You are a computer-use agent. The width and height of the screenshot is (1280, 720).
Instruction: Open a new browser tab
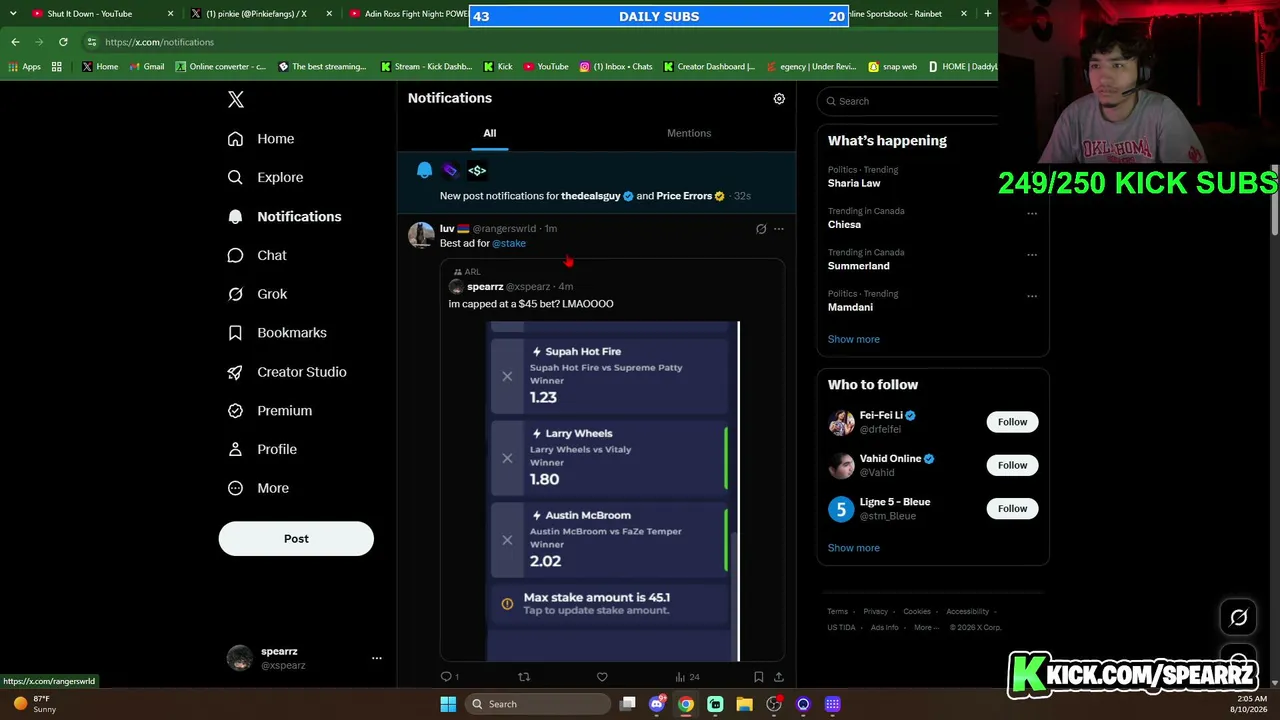[987, 14]
